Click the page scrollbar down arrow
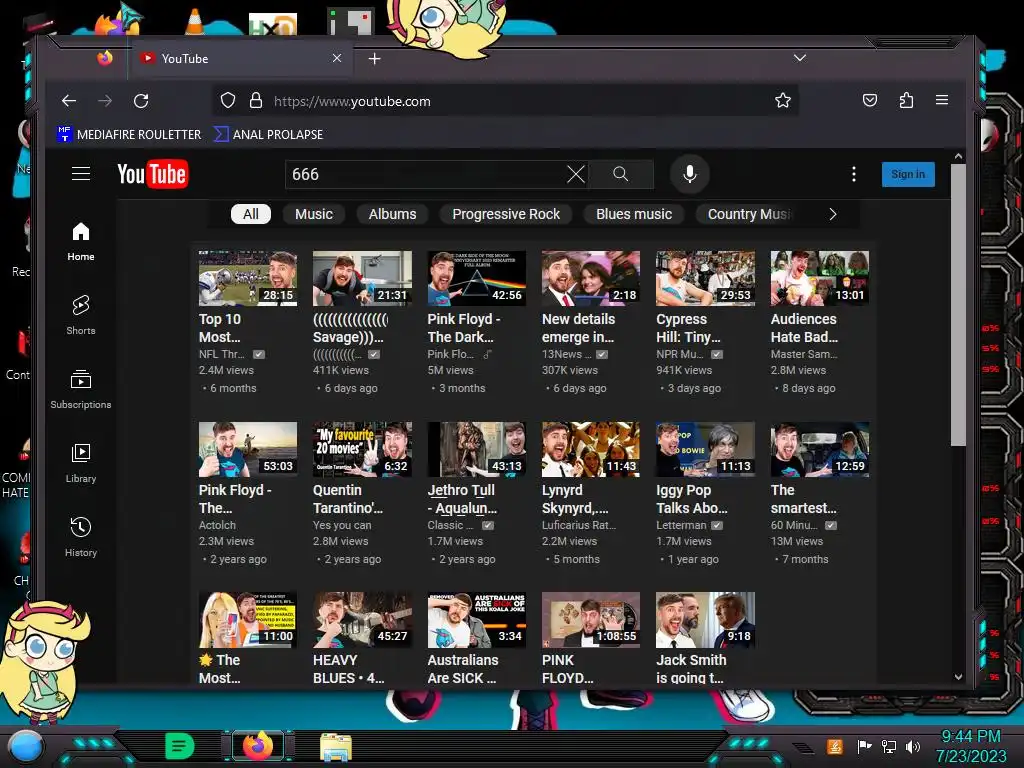 [x=958, y=677]
